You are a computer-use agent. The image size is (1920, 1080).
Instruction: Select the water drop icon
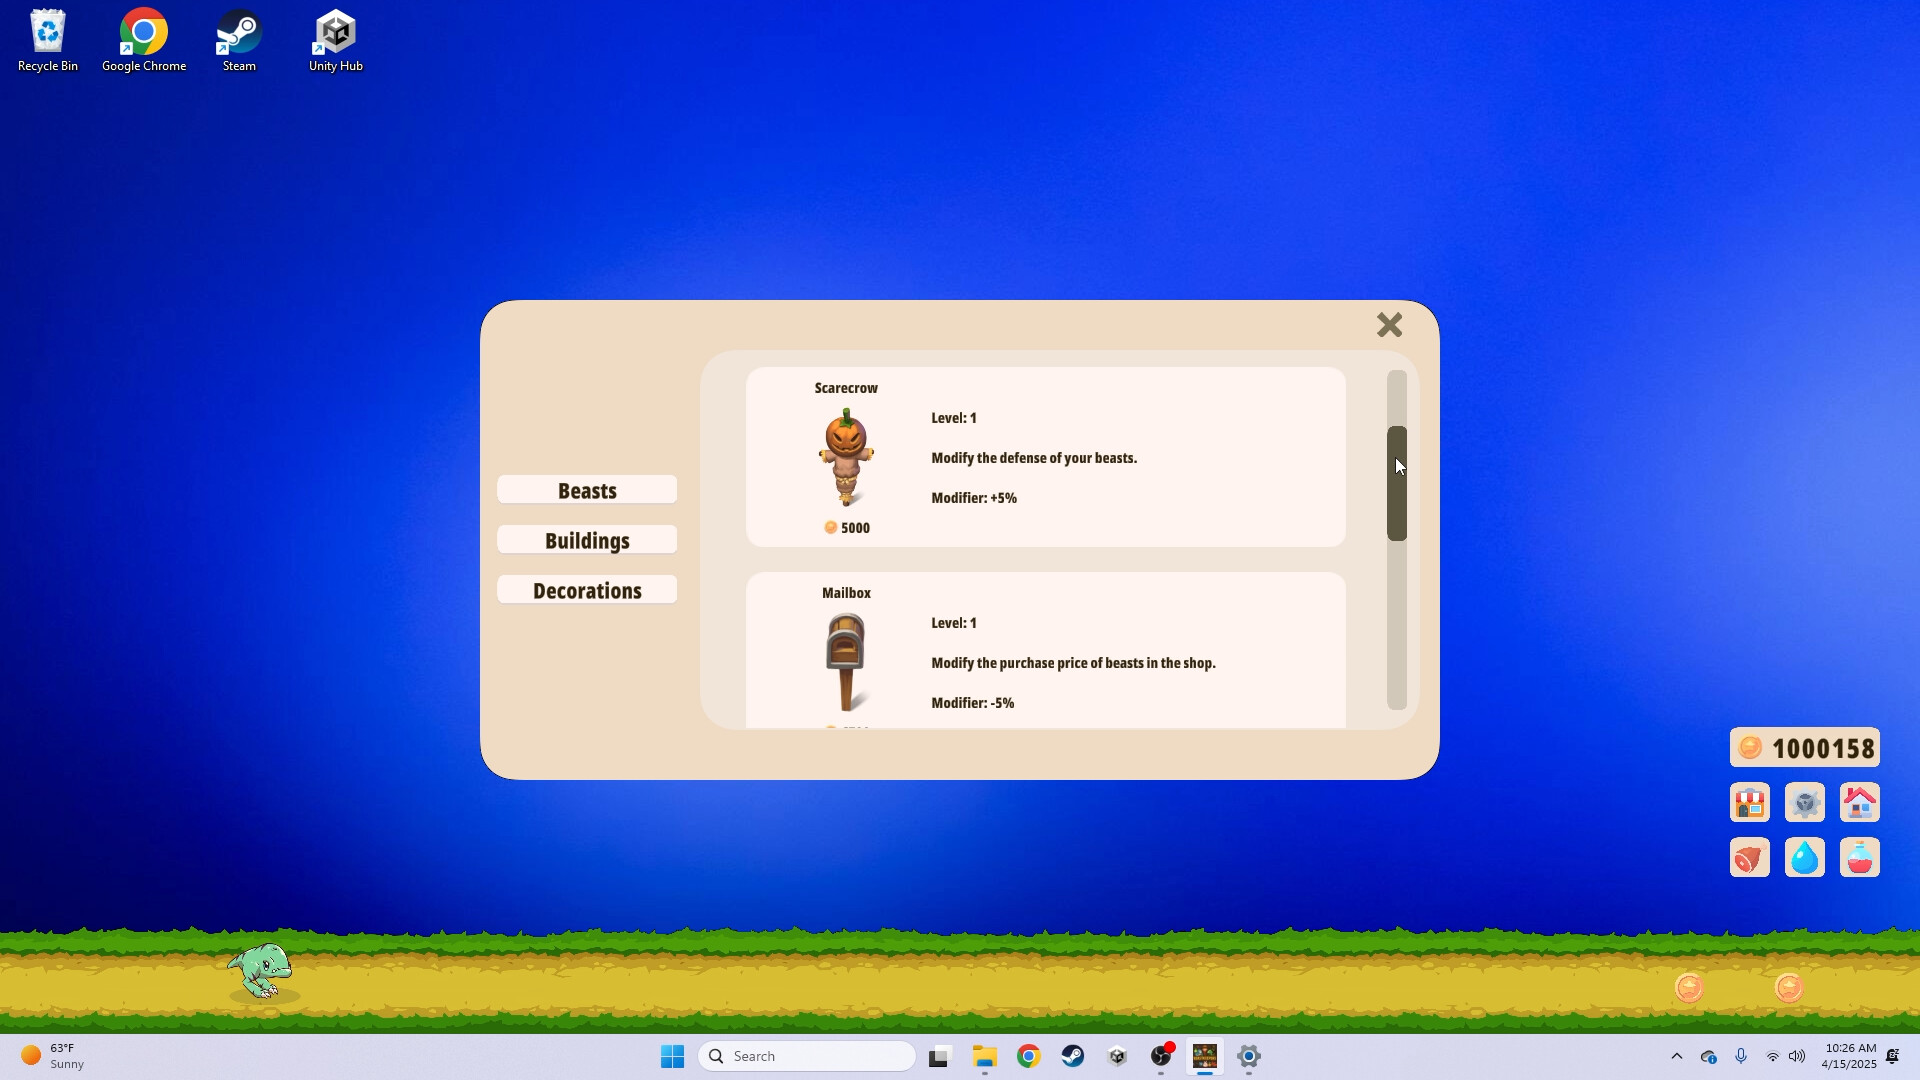coord(1805,857)
